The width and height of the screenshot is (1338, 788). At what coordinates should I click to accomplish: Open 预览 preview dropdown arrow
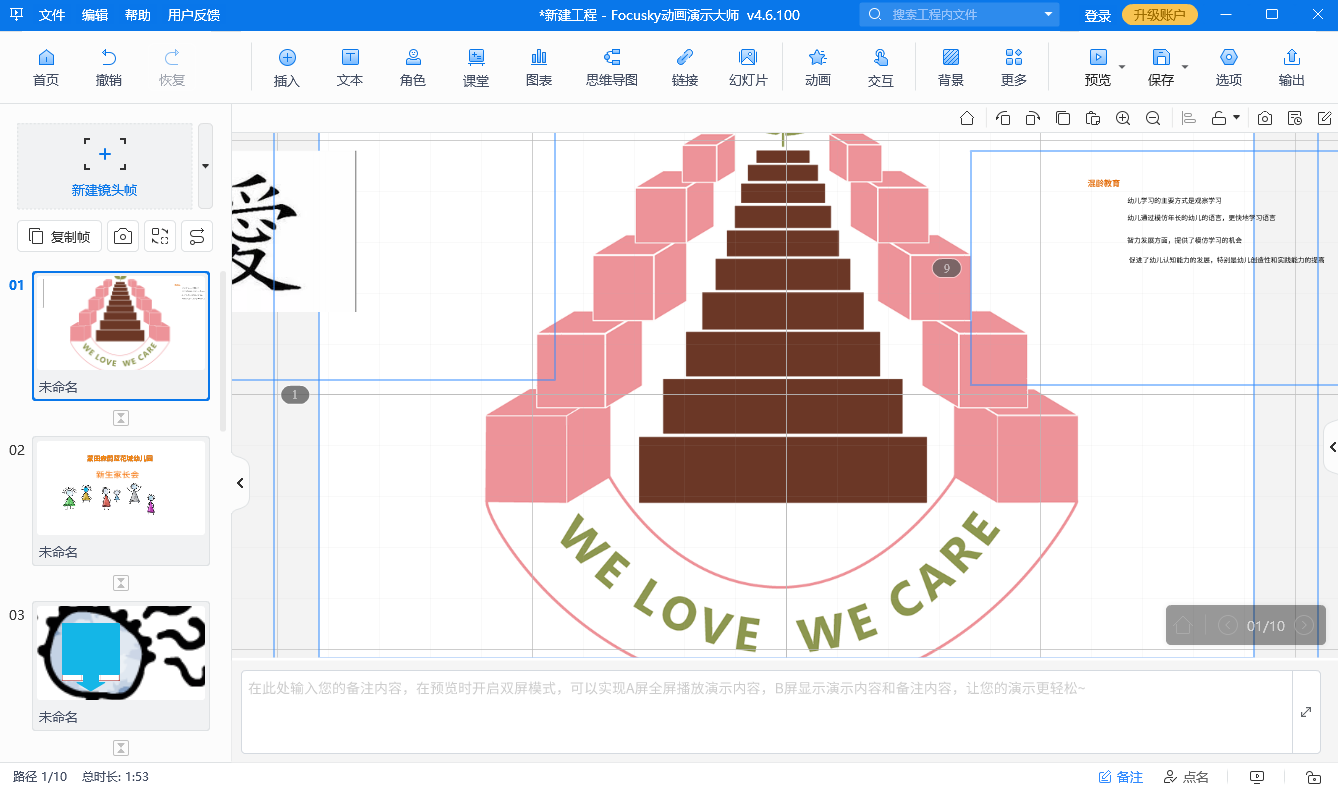(x=1122, y=67)
